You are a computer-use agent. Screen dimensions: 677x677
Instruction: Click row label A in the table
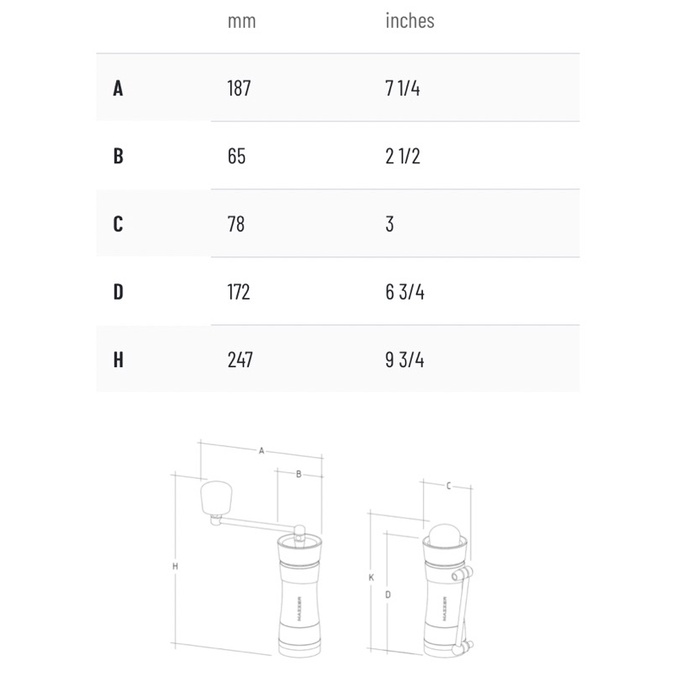[x=118, y=88]
